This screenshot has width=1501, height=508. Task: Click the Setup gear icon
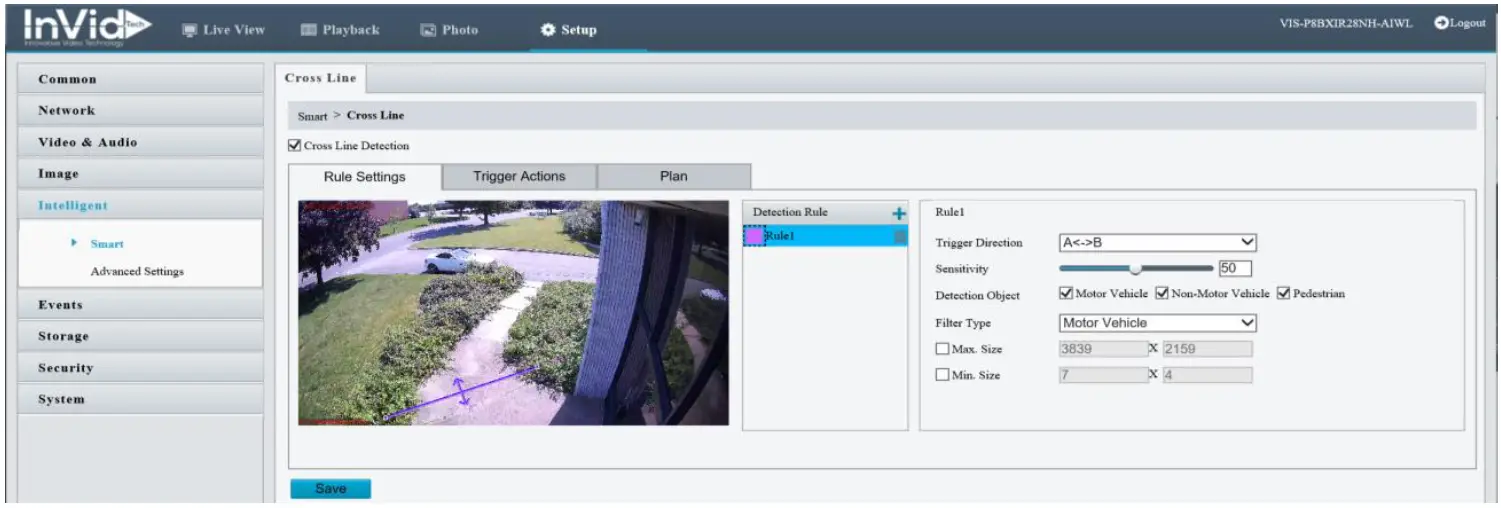tap(548, 30)
